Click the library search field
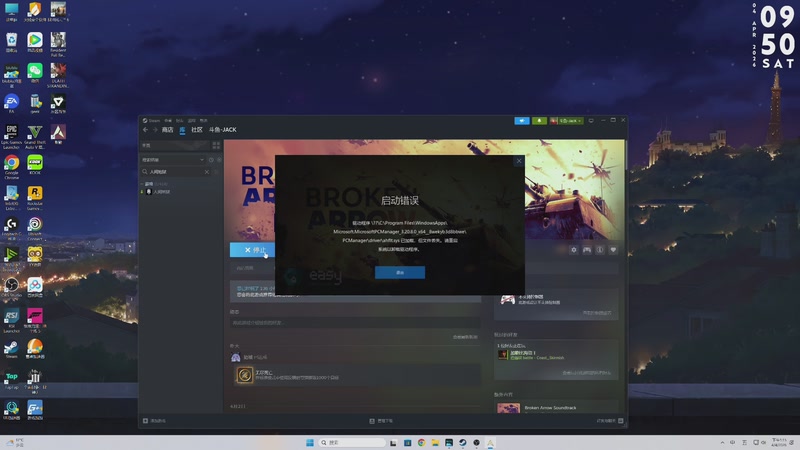Screen dimensions: 800x450 (174, 172)
